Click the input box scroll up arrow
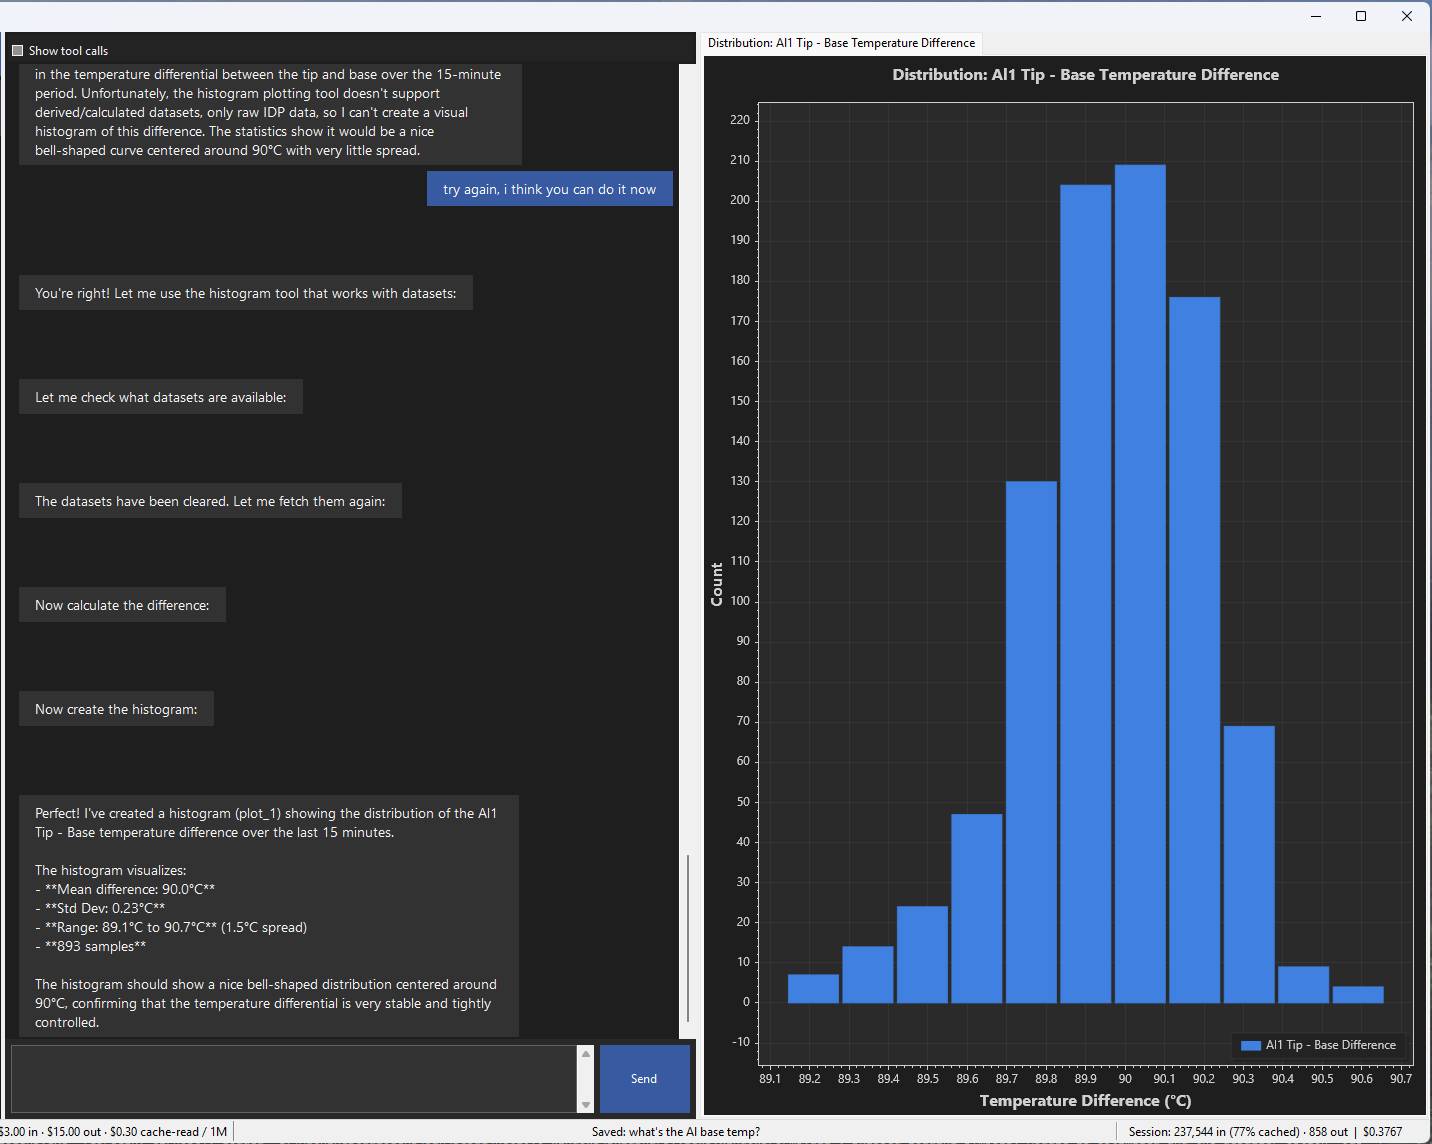1432x1144 pixels. (x=586, y=1054)
